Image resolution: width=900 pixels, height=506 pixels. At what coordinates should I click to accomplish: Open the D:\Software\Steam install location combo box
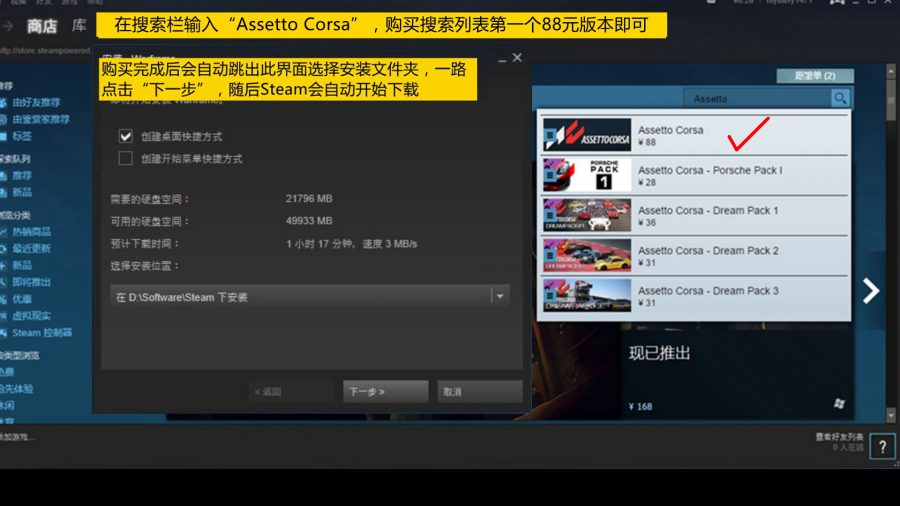pos(309,297)
